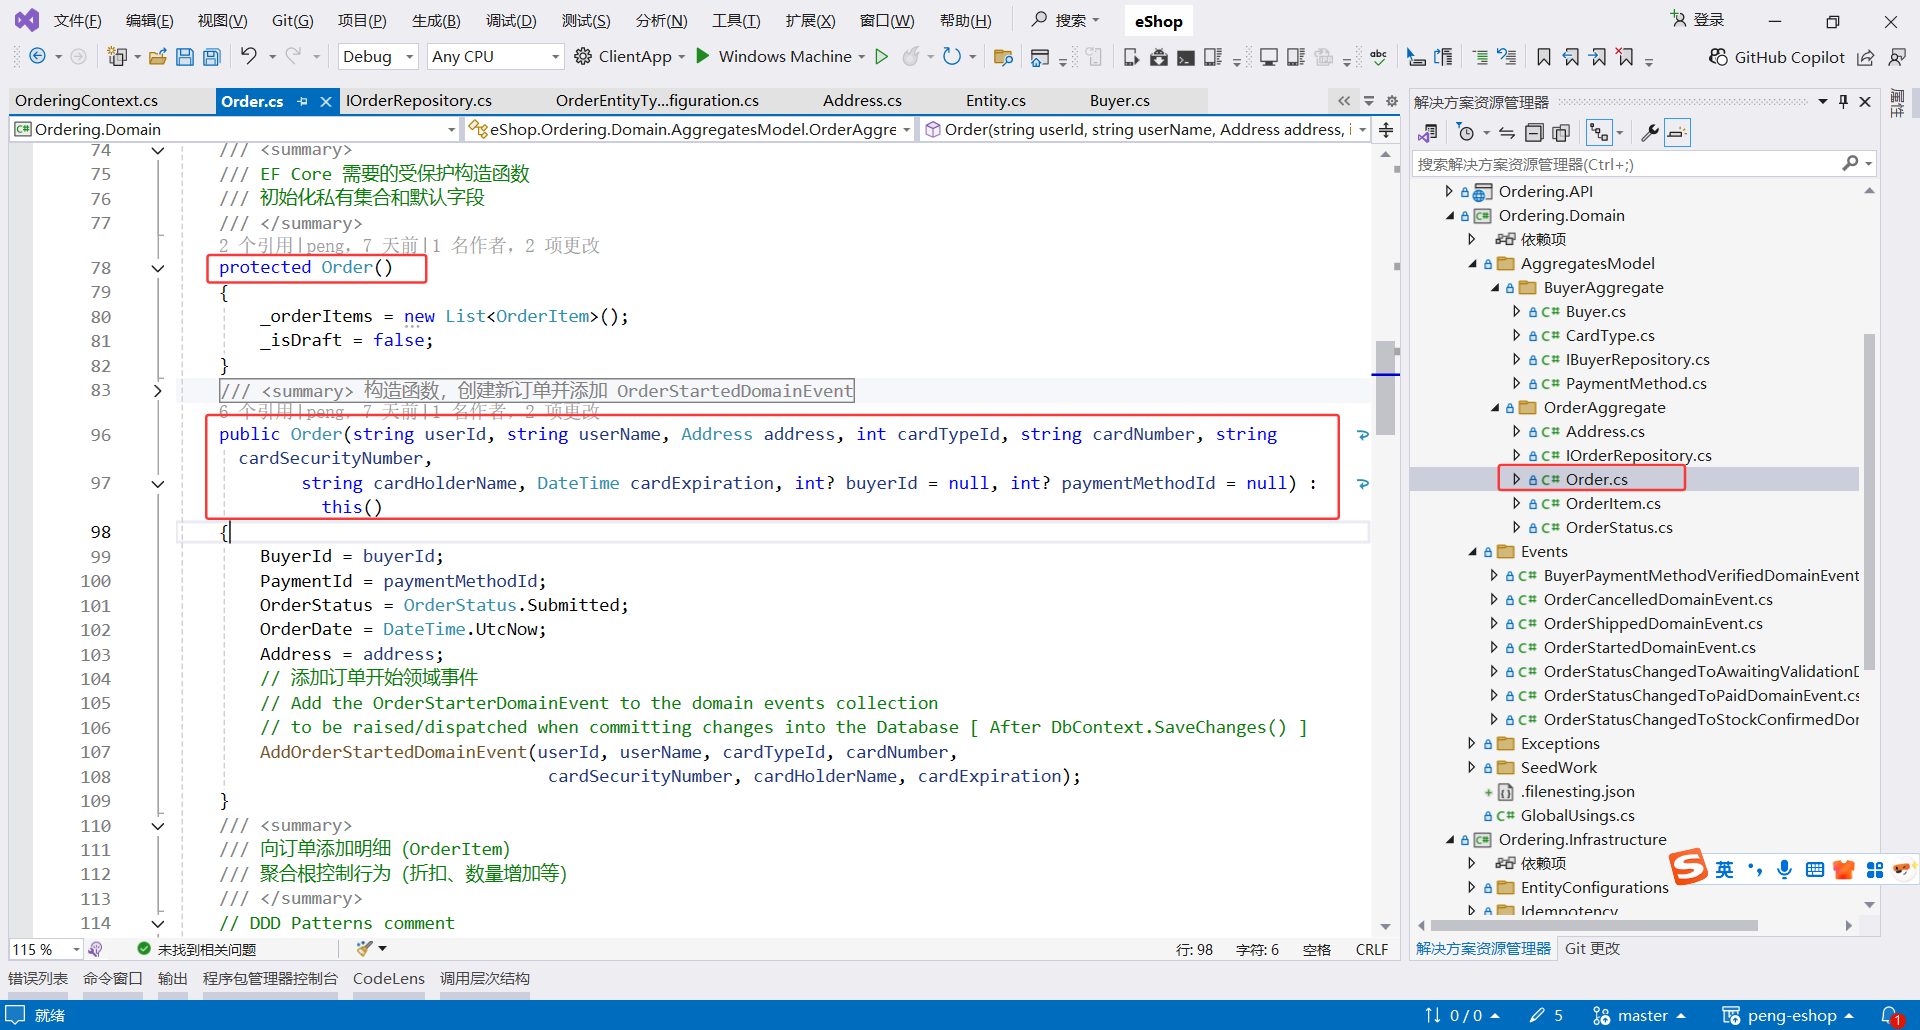Toggle file nesting view in Solution Explorer
Image resolution: width=1920 pixels, height=1030 pixels.
[x=1599, y=132]
